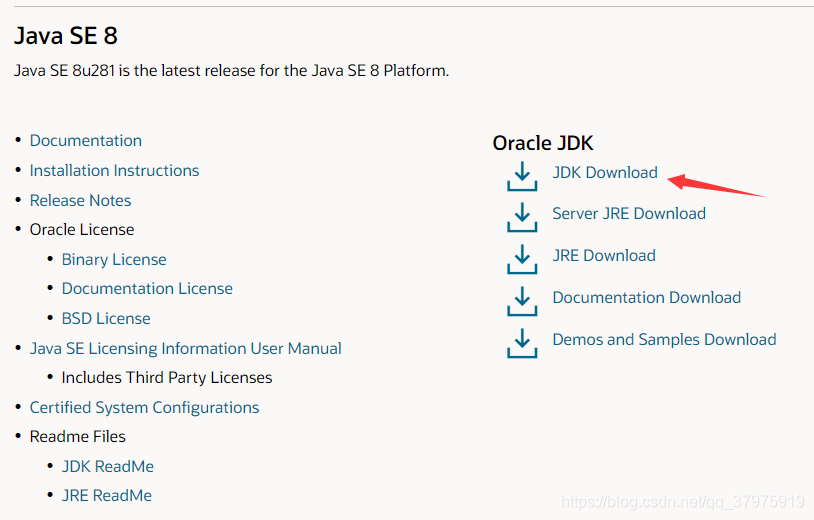Open the Binary License link

(x=114, y=259)
